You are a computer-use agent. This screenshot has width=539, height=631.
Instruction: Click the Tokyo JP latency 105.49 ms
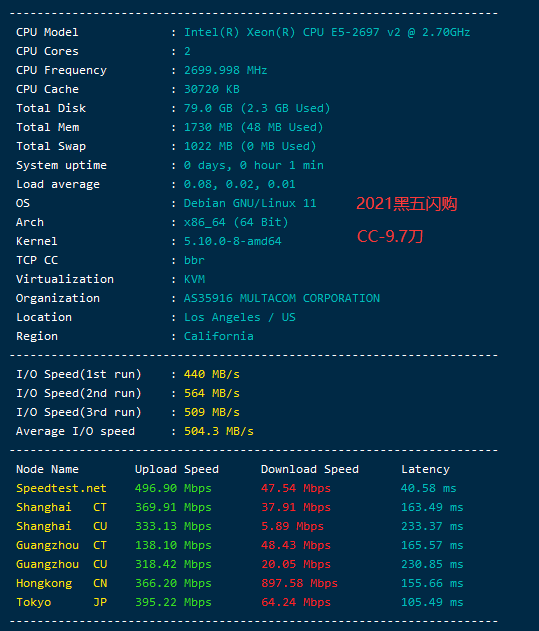[432, 602]
